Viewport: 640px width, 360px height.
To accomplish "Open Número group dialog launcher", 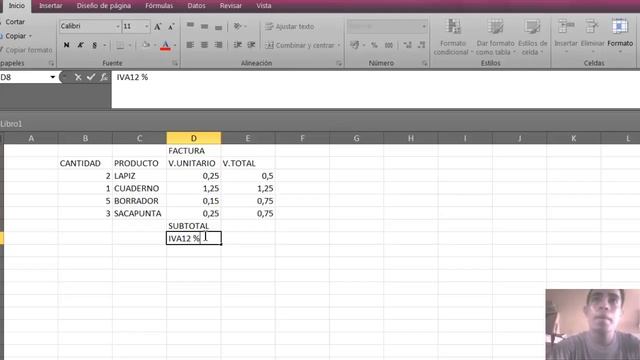I will pos(424,63).
